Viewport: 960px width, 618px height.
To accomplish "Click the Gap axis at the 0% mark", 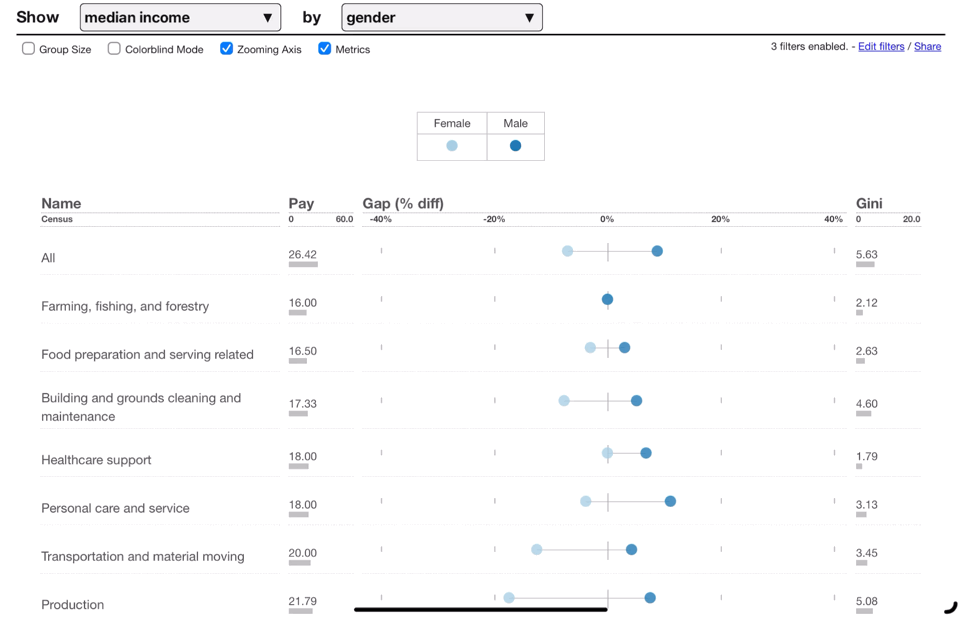I will tap(607, 218).
